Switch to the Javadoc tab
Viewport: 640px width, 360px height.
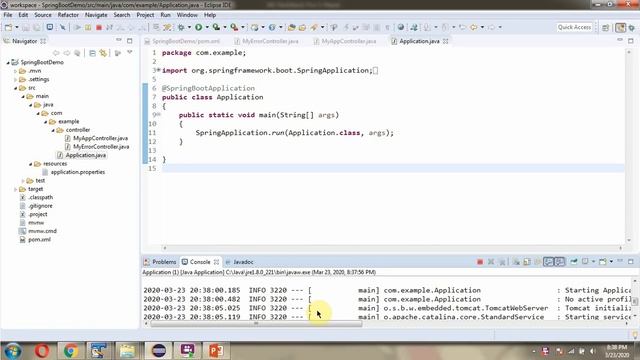(240, 262)
